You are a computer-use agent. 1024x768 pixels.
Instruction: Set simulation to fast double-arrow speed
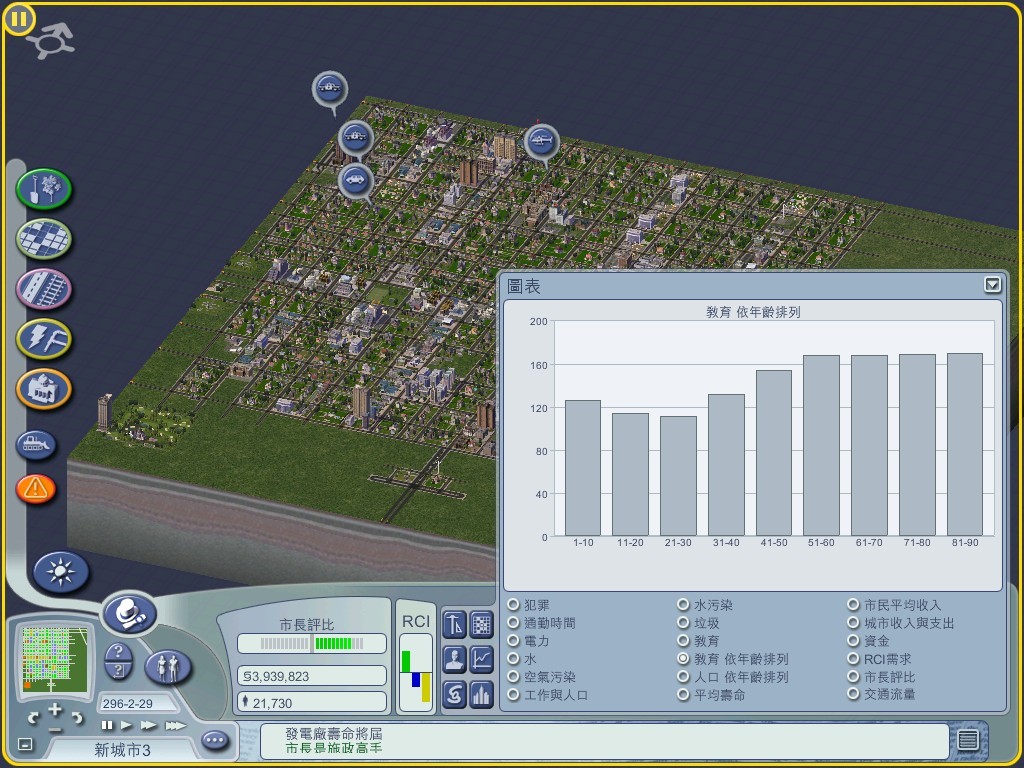(x=149, y=725)
